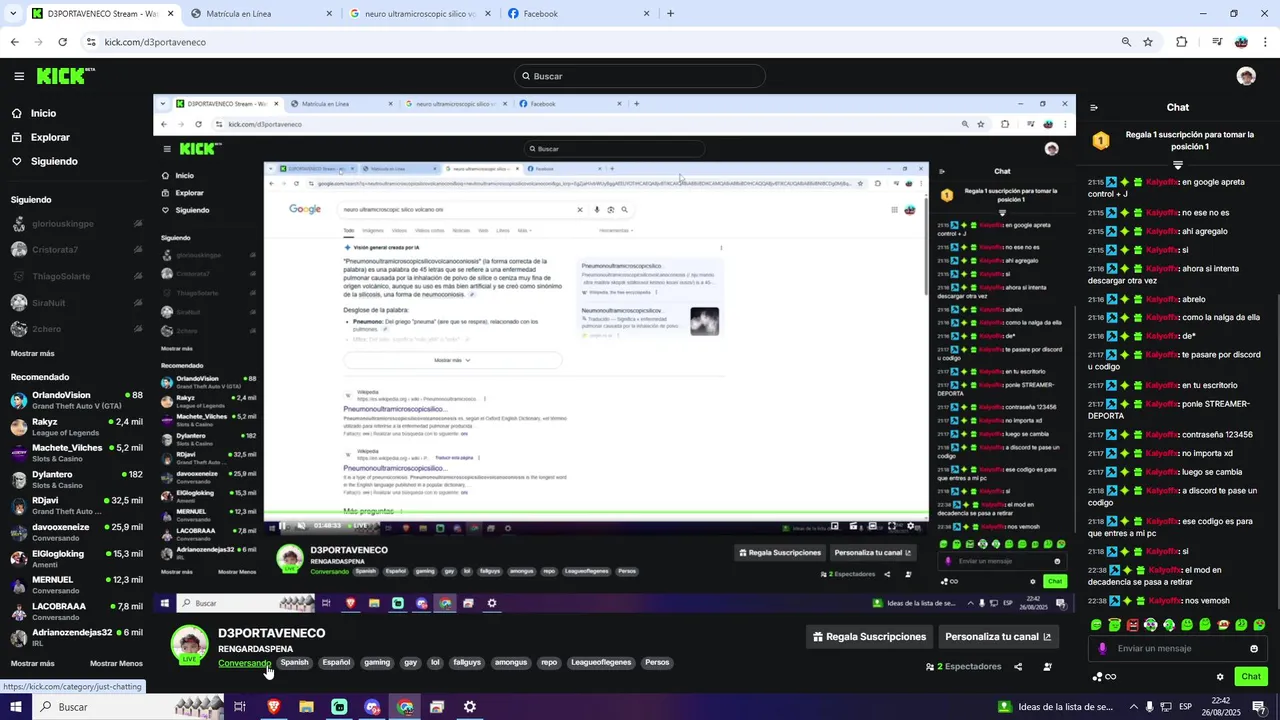Screen dimensions: 1280x720
Task: Open the chat settings gear
Action: click(x=1220, y=677)
